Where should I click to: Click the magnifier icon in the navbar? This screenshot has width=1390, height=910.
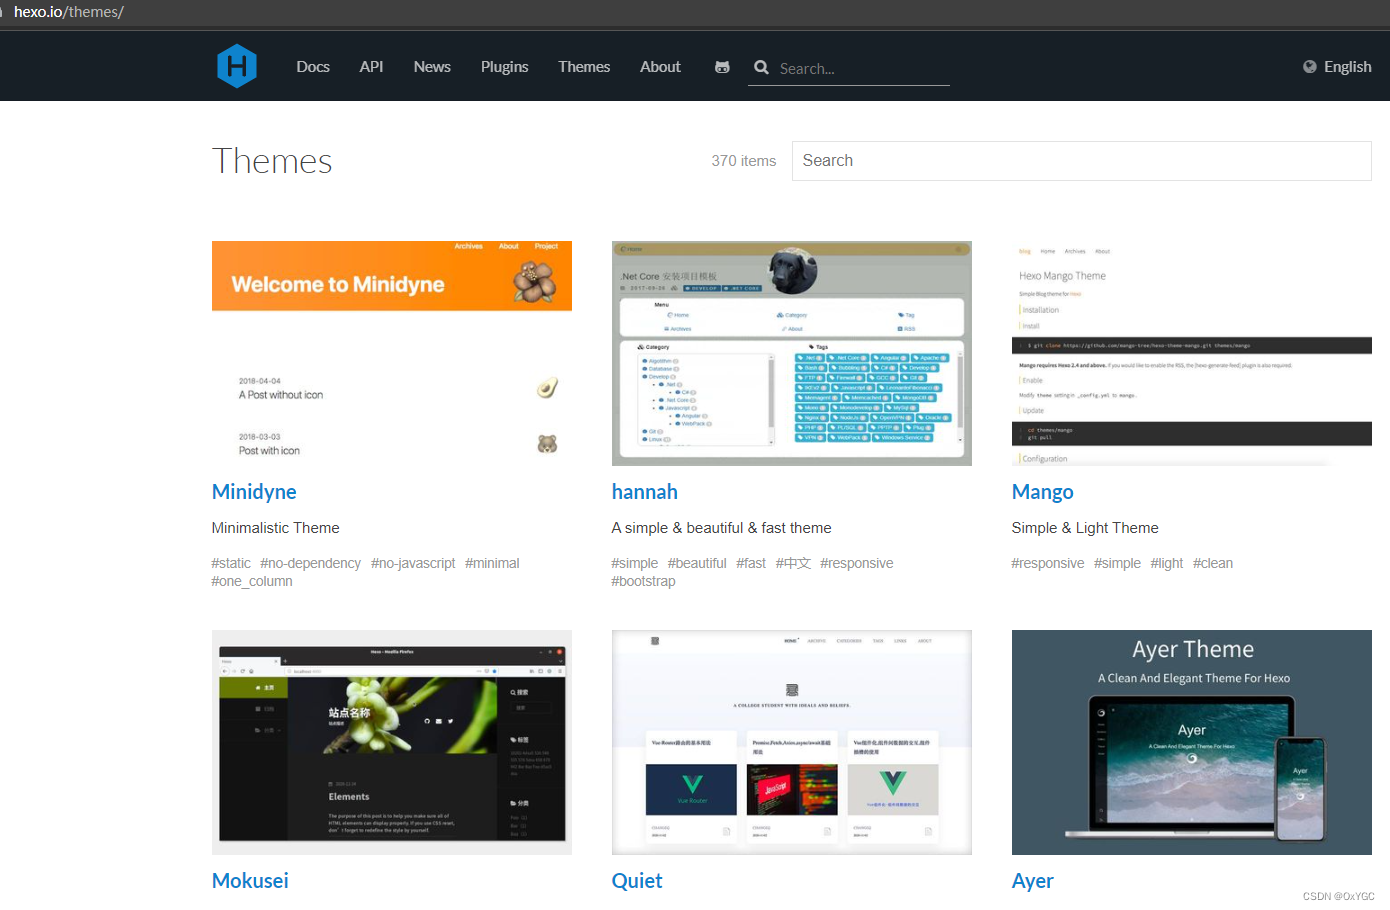761,67
